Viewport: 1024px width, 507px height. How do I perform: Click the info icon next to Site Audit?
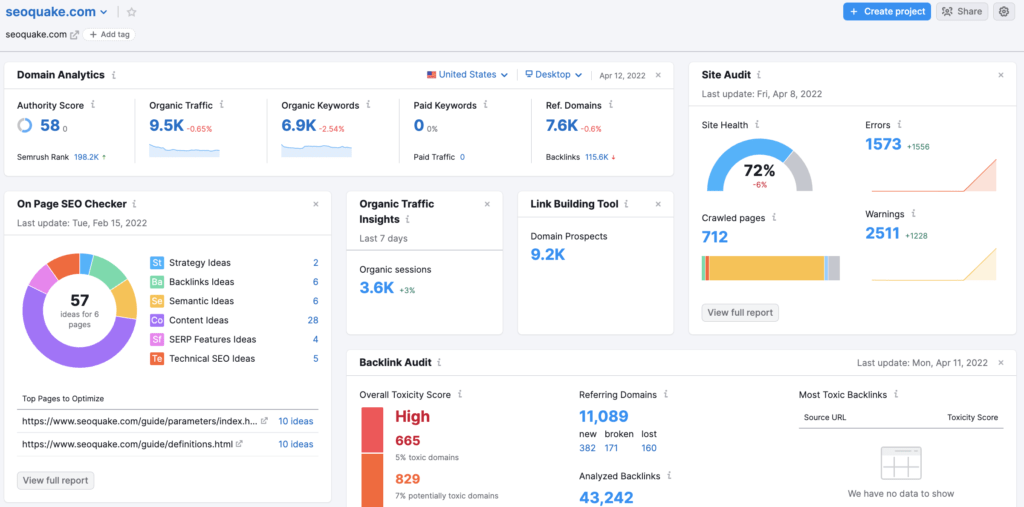point(757,75)
